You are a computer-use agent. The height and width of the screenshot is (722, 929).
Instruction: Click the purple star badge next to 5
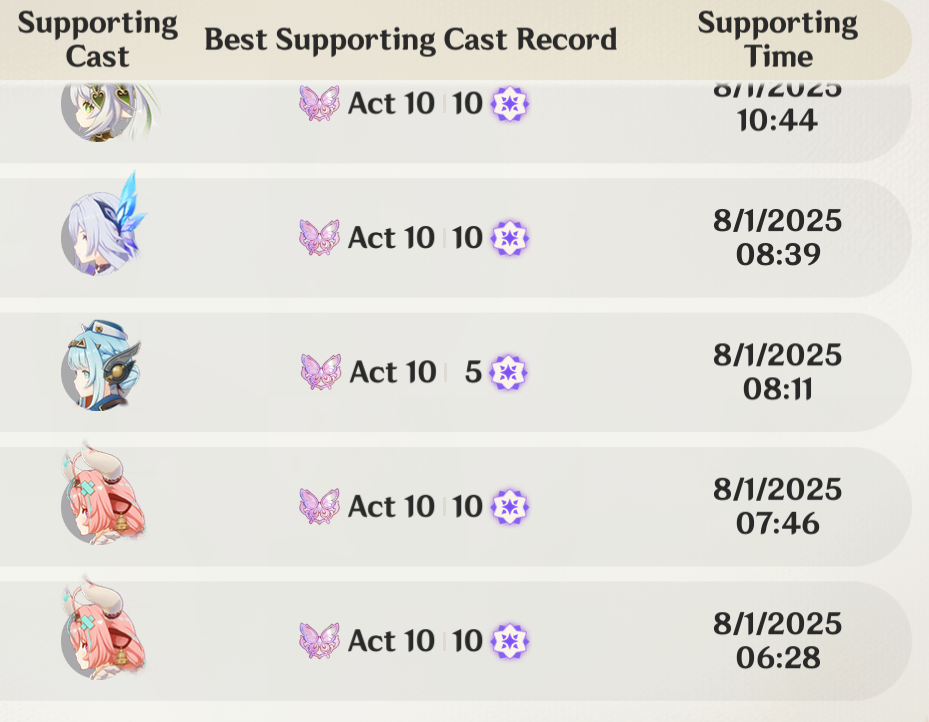[x=509, y=373]
